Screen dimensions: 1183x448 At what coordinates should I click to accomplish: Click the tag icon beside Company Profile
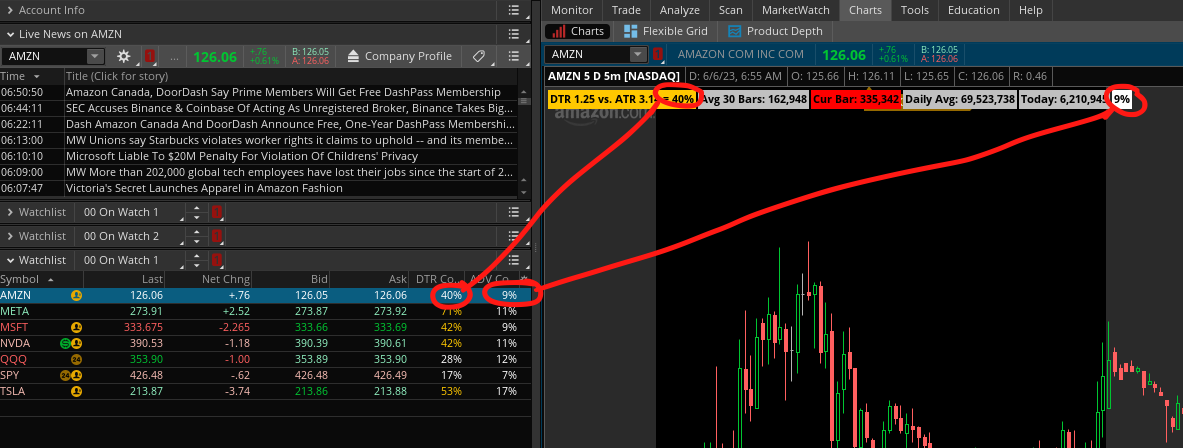[478, 57]
